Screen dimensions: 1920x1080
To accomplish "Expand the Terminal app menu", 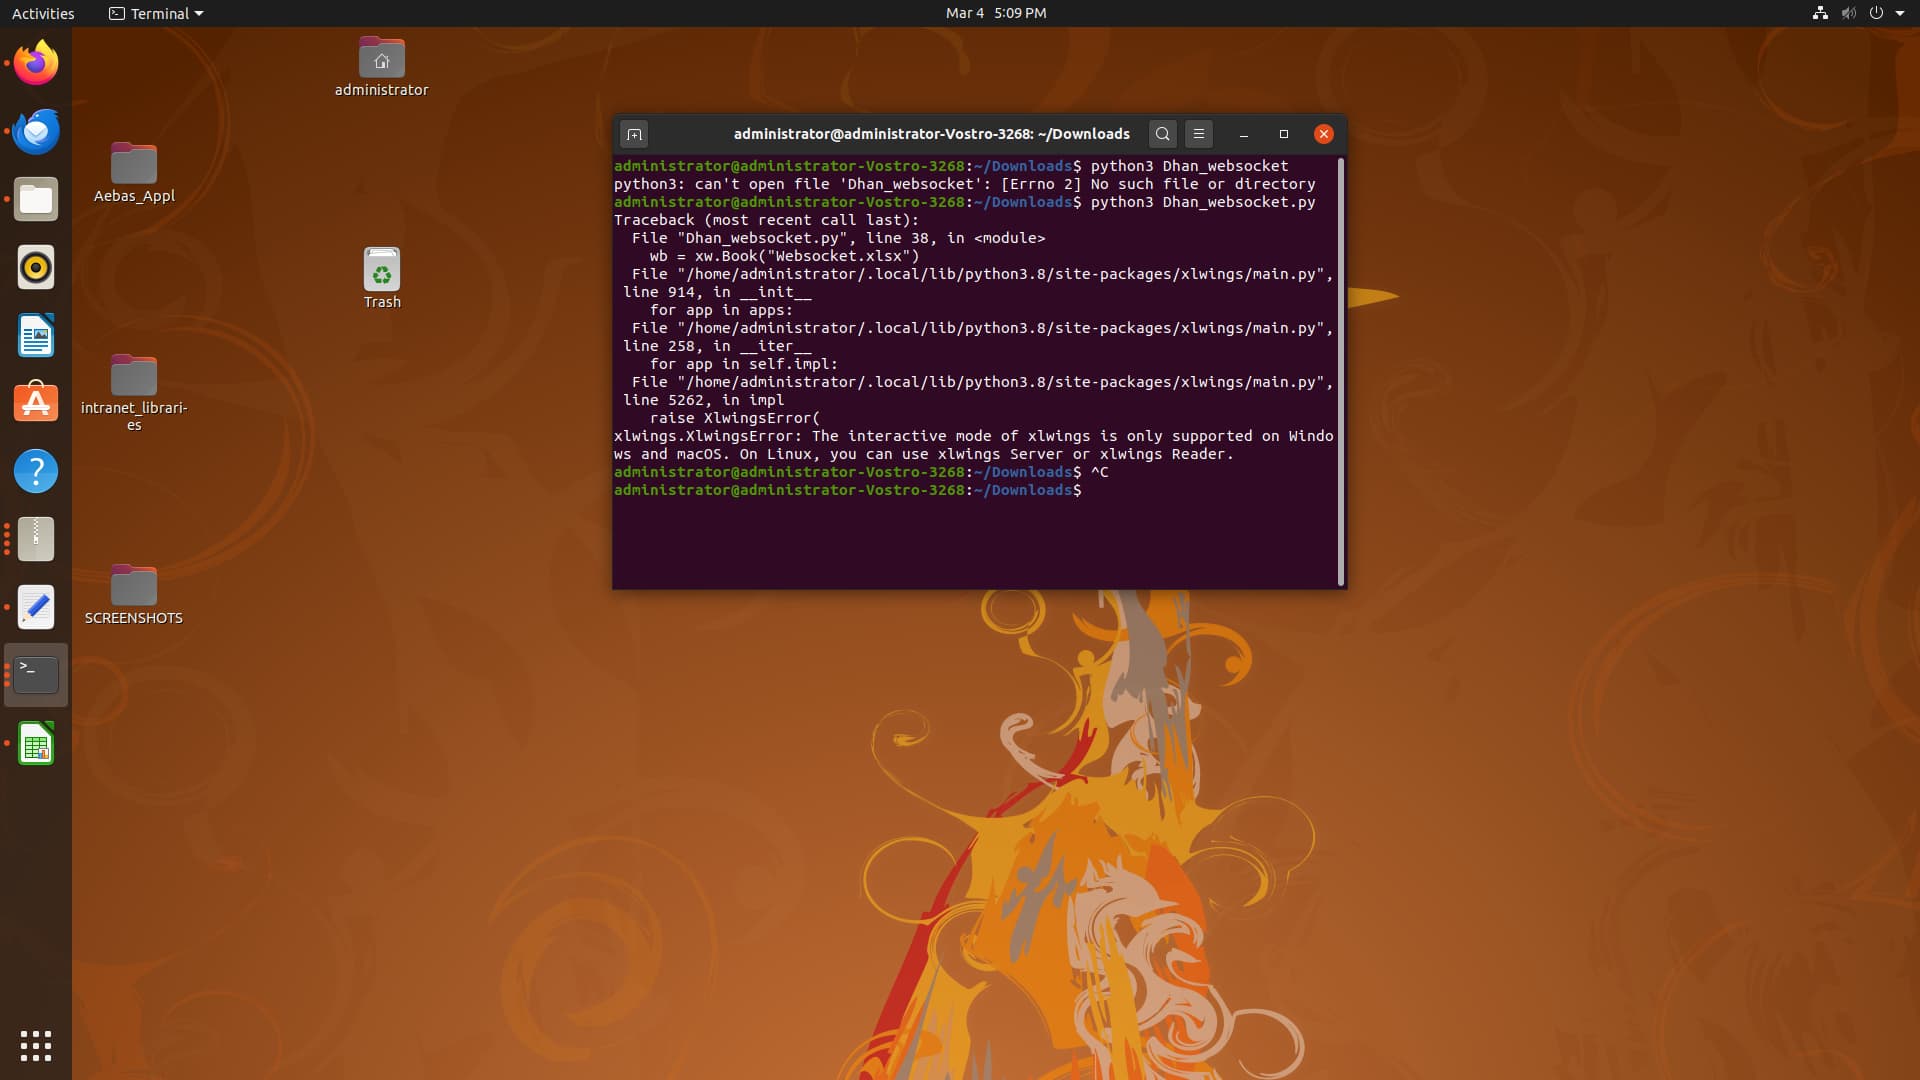I will pos(156,13).
